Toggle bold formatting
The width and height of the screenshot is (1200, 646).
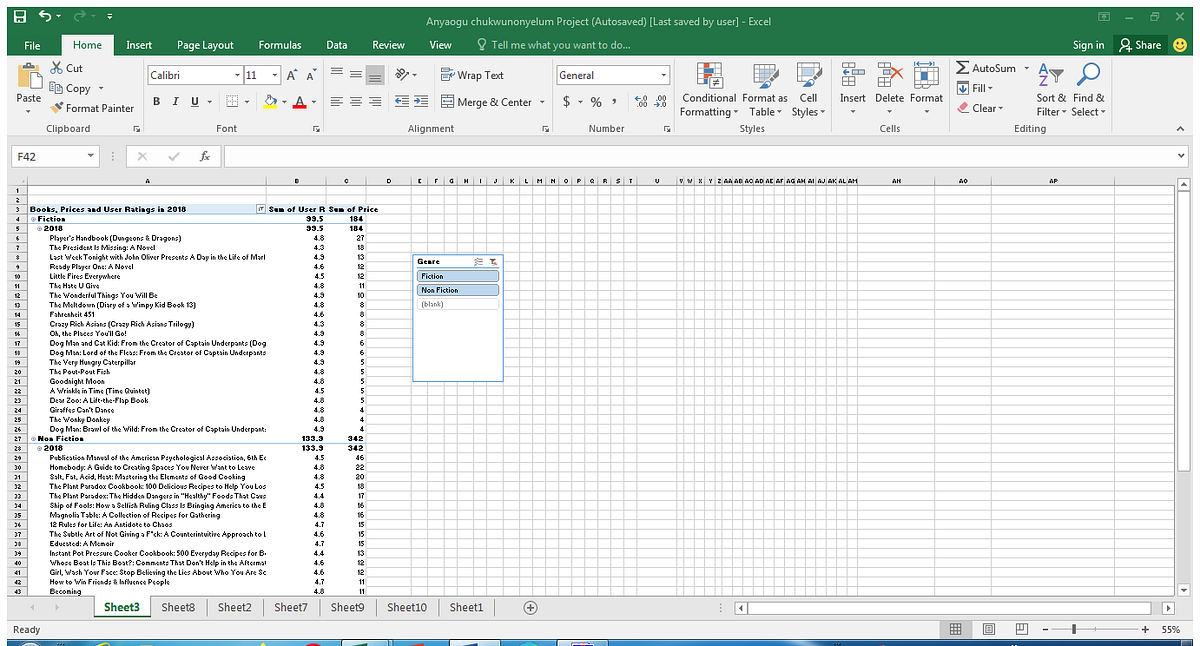(x=156, y=102)
